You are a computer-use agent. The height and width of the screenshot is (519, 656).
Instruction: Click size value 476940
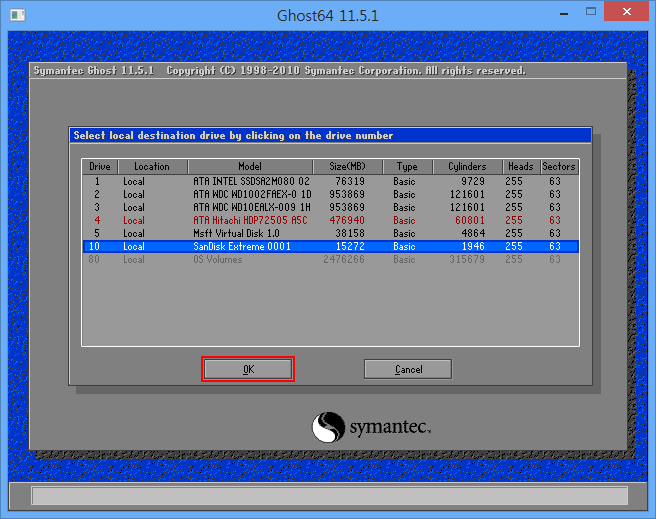pyautogui.click(x=347, y=220)
